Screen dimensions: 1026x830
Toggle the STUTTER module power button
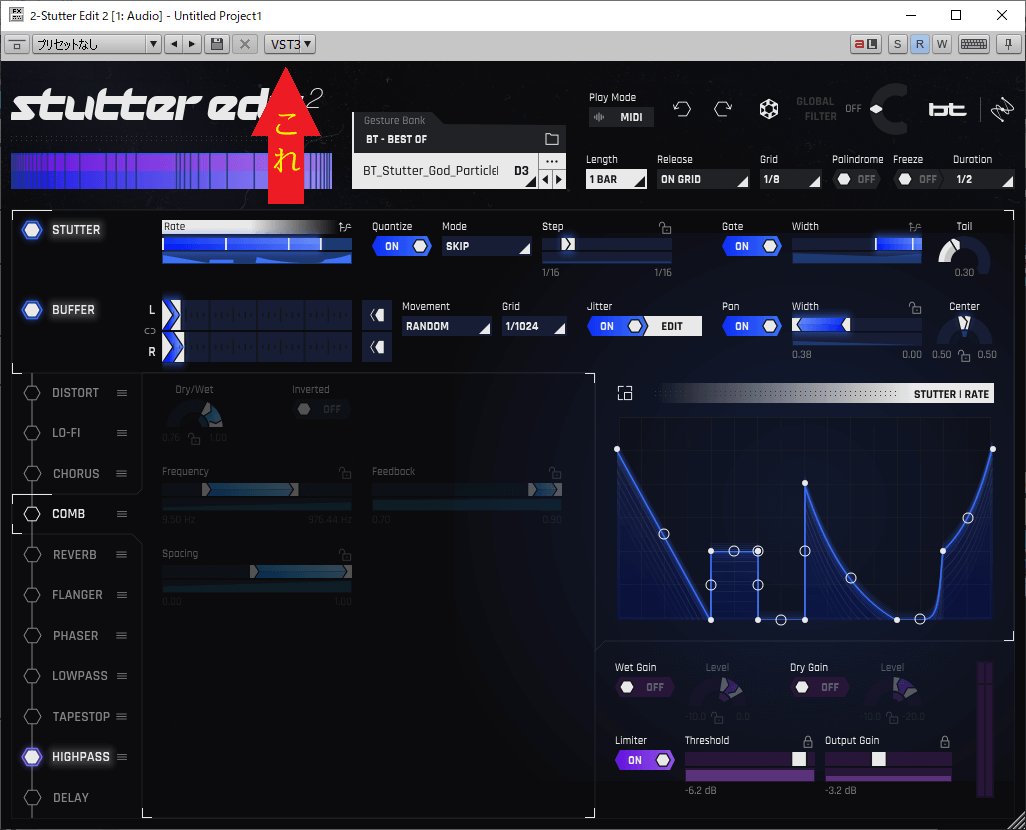[31, 230]
